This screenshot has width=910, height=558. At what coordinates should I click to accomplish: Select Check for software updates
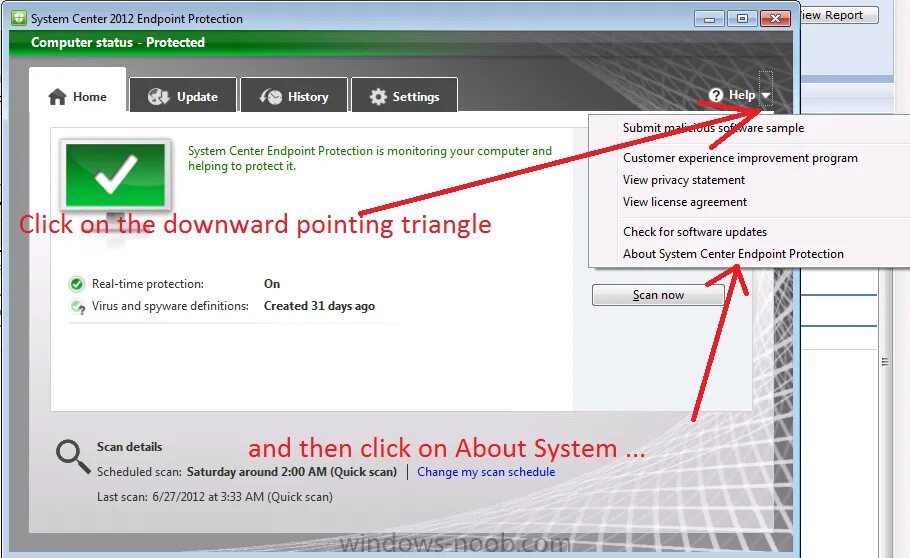click(x=695, y=232)
